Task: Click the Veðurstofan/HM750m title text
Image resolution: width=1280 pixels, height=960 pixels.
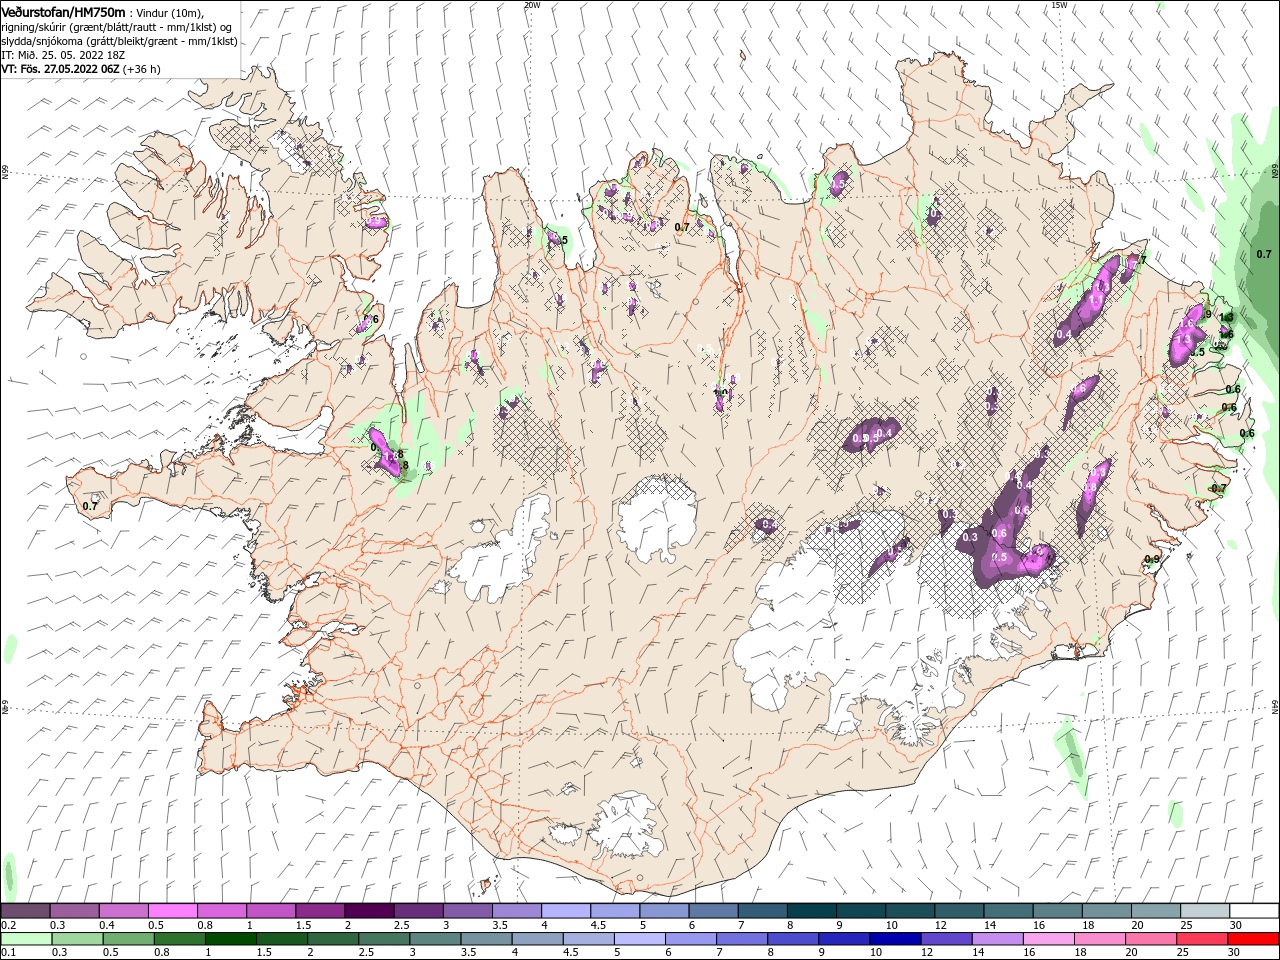Action: [63, 11]
